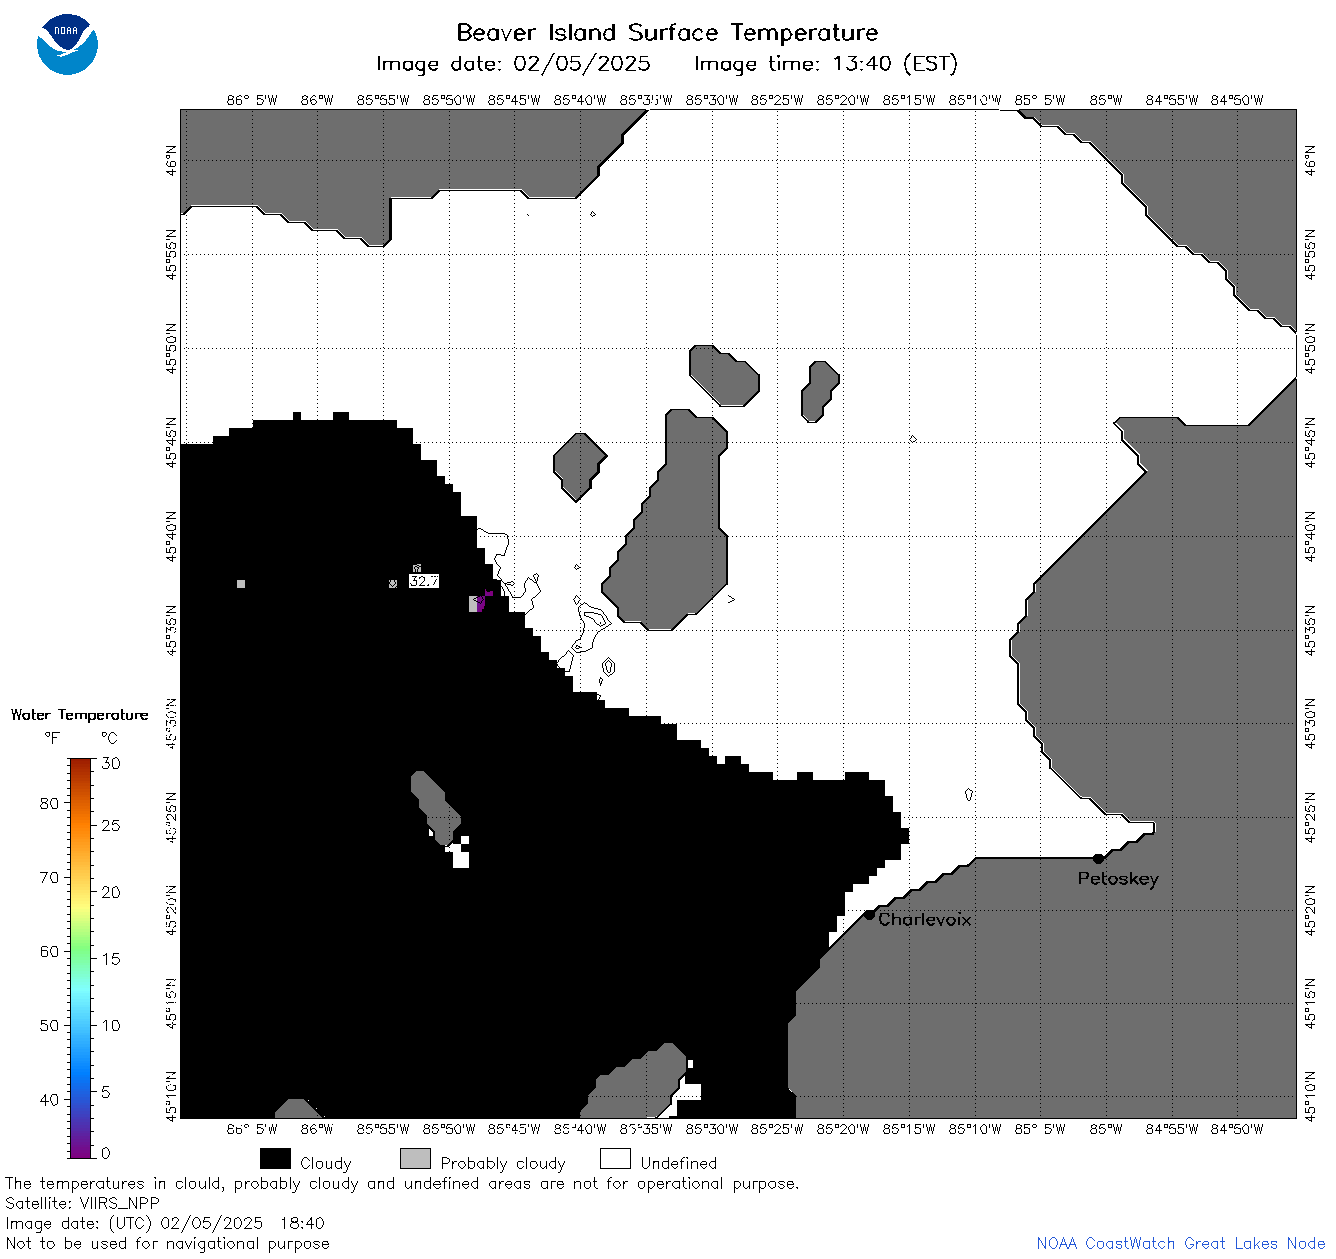Click the UTC image date 18:40 line
The width and height of the screenshot is (1336, 1259).
(165, 1223)
